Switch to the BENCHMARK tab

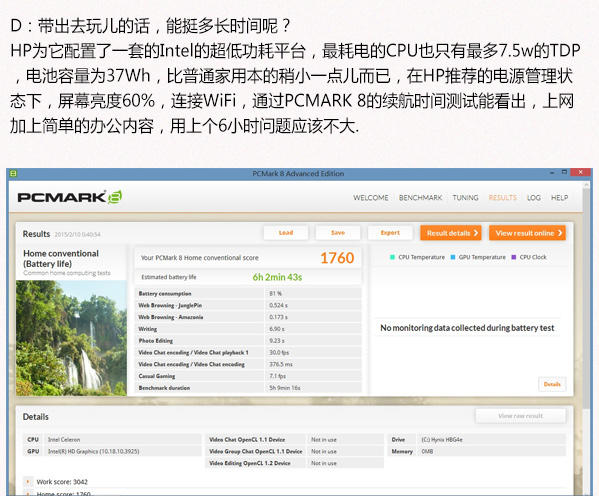pos(420,198)
